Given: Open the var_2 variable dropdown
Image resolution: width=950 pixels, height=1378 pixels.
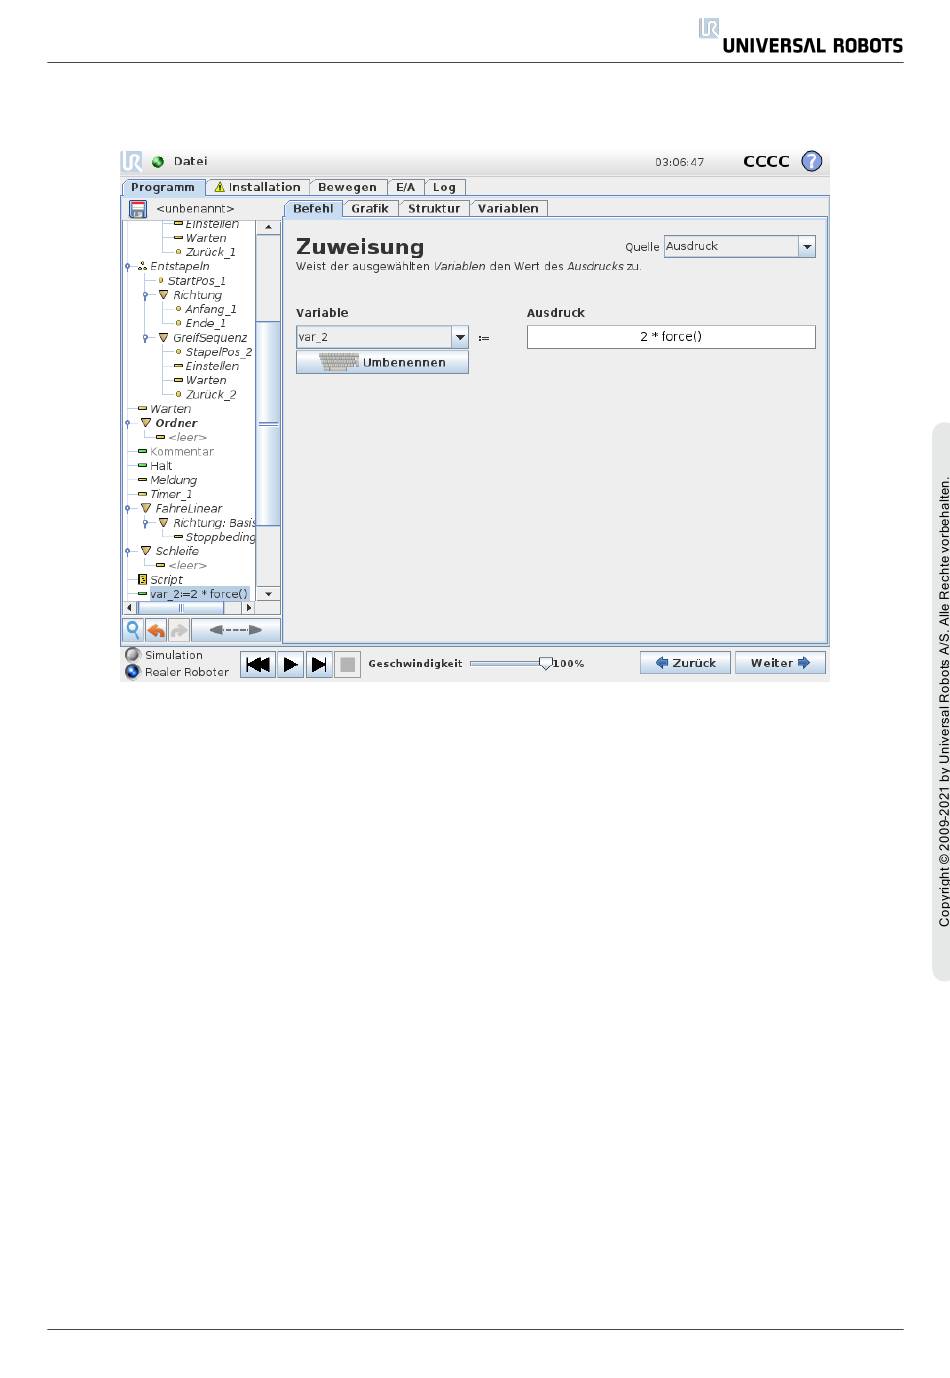Looking at the screenshot, I should [460, 337].
